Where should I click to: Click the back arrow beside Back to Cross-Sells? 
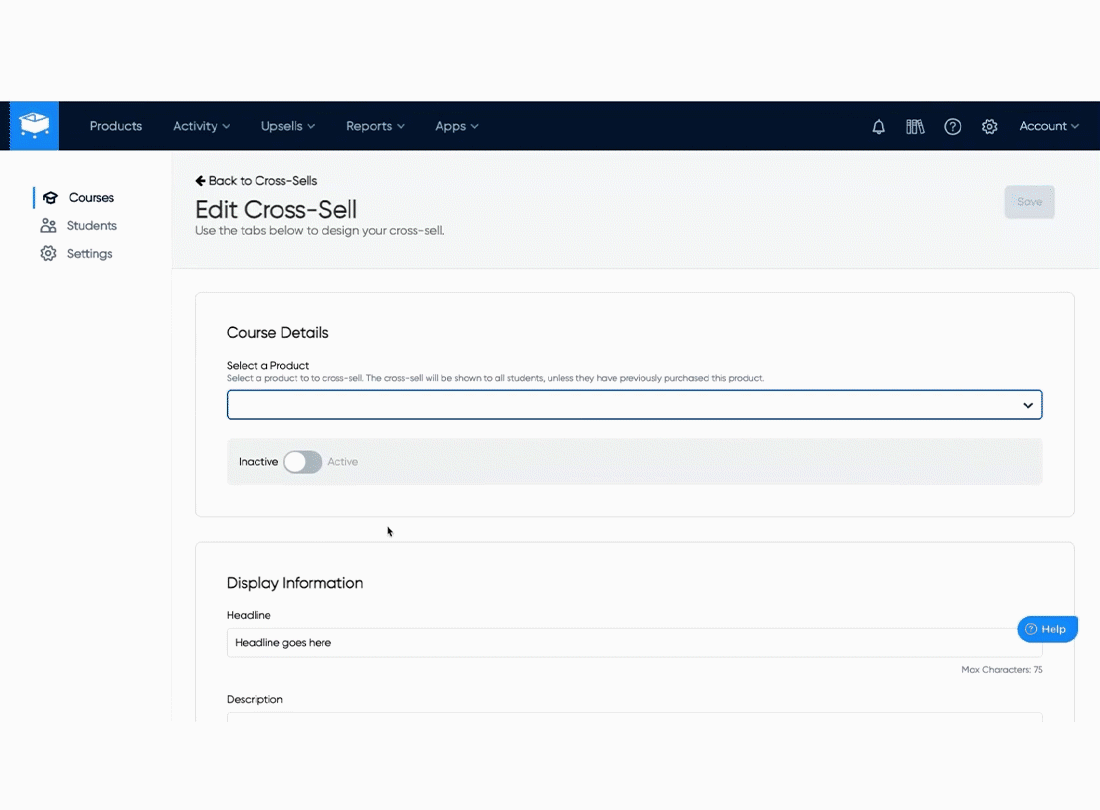[x=200, y=181]
